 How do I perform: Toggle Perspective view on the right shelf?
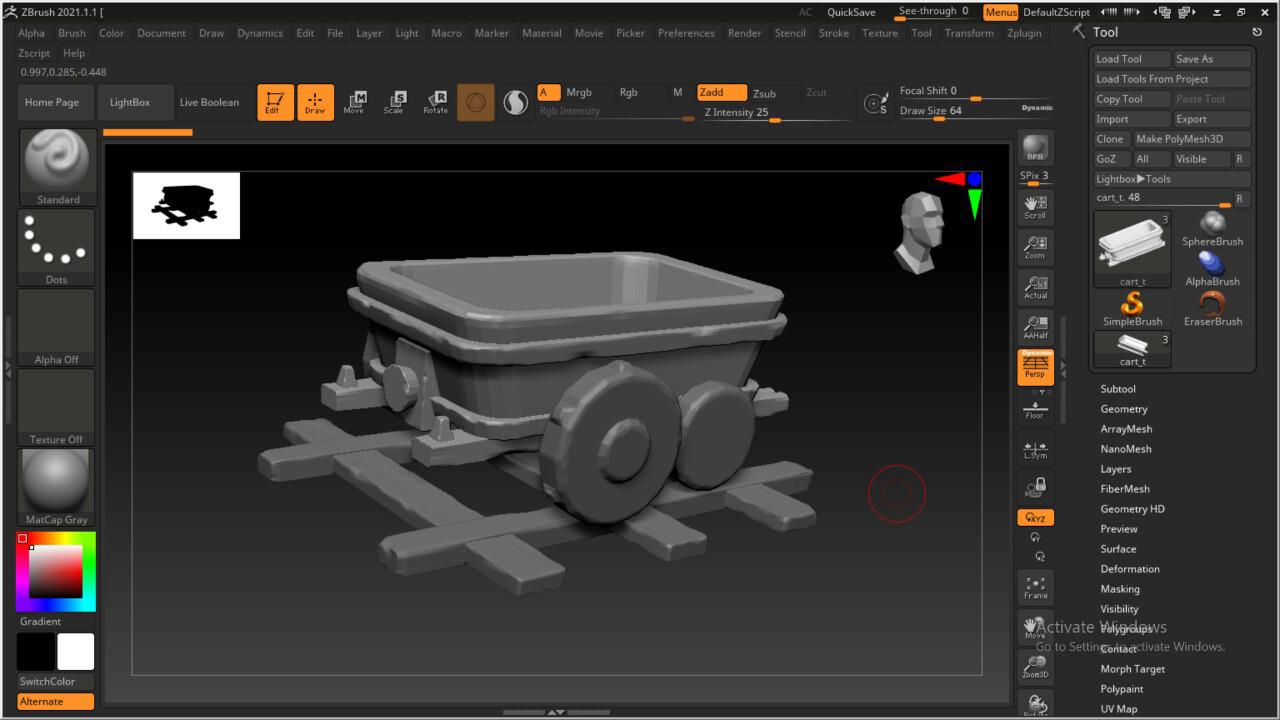(x=1035, y=366)
